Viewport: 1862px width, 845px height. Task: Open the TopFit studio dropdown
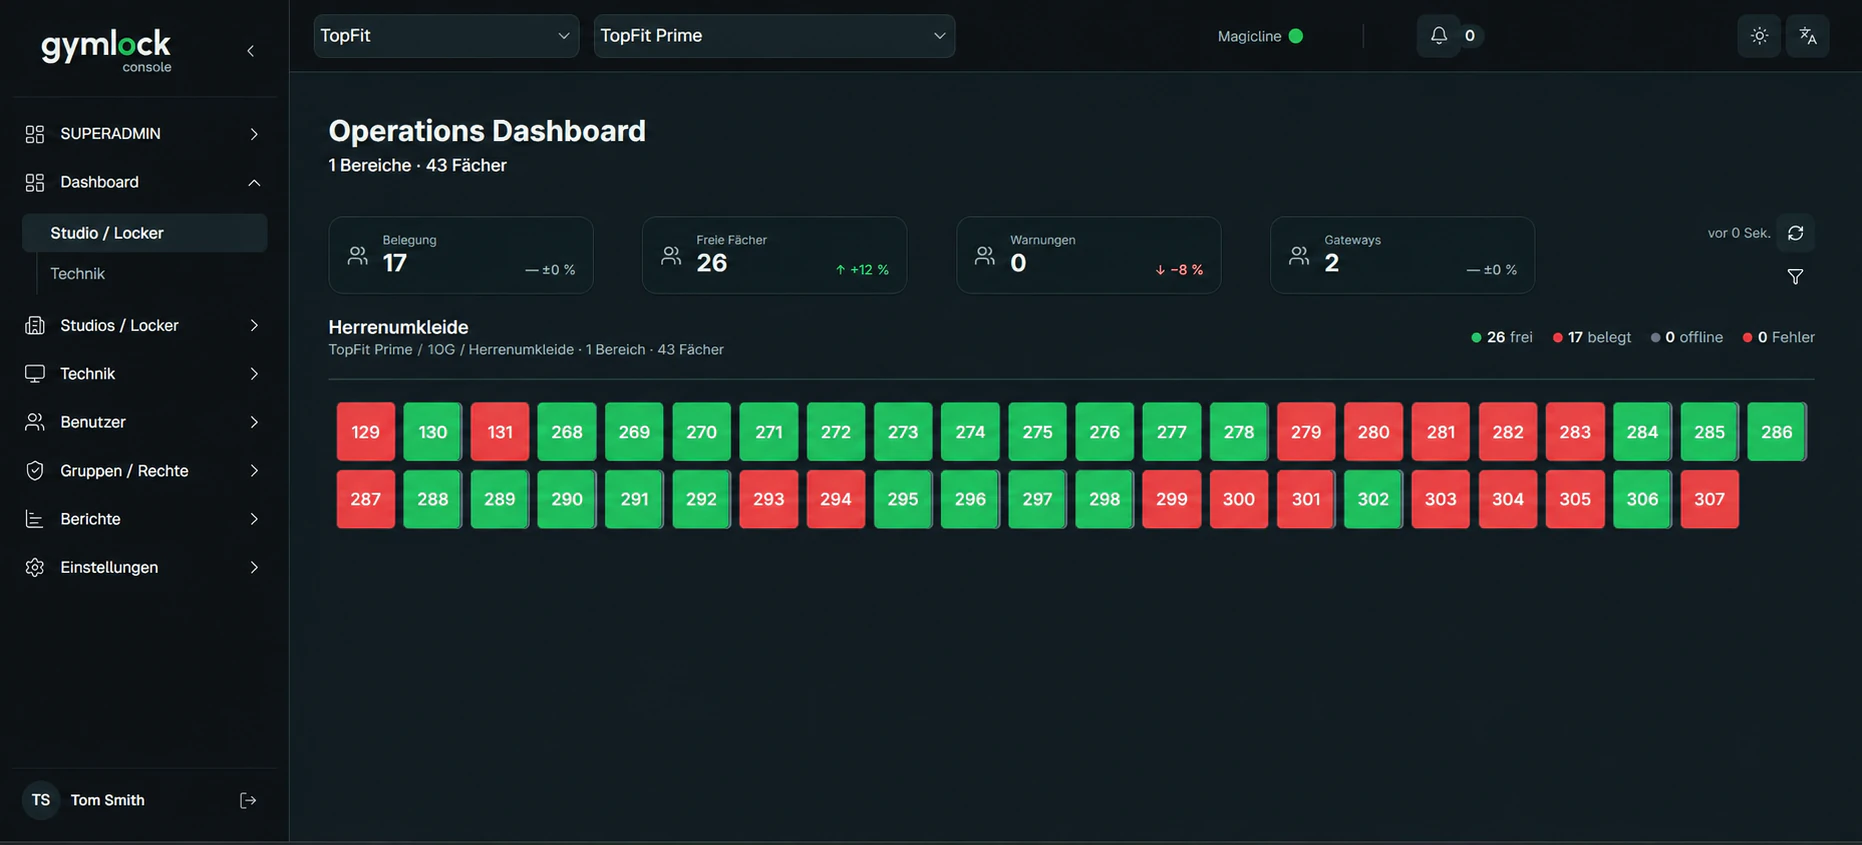pos(446,36)
